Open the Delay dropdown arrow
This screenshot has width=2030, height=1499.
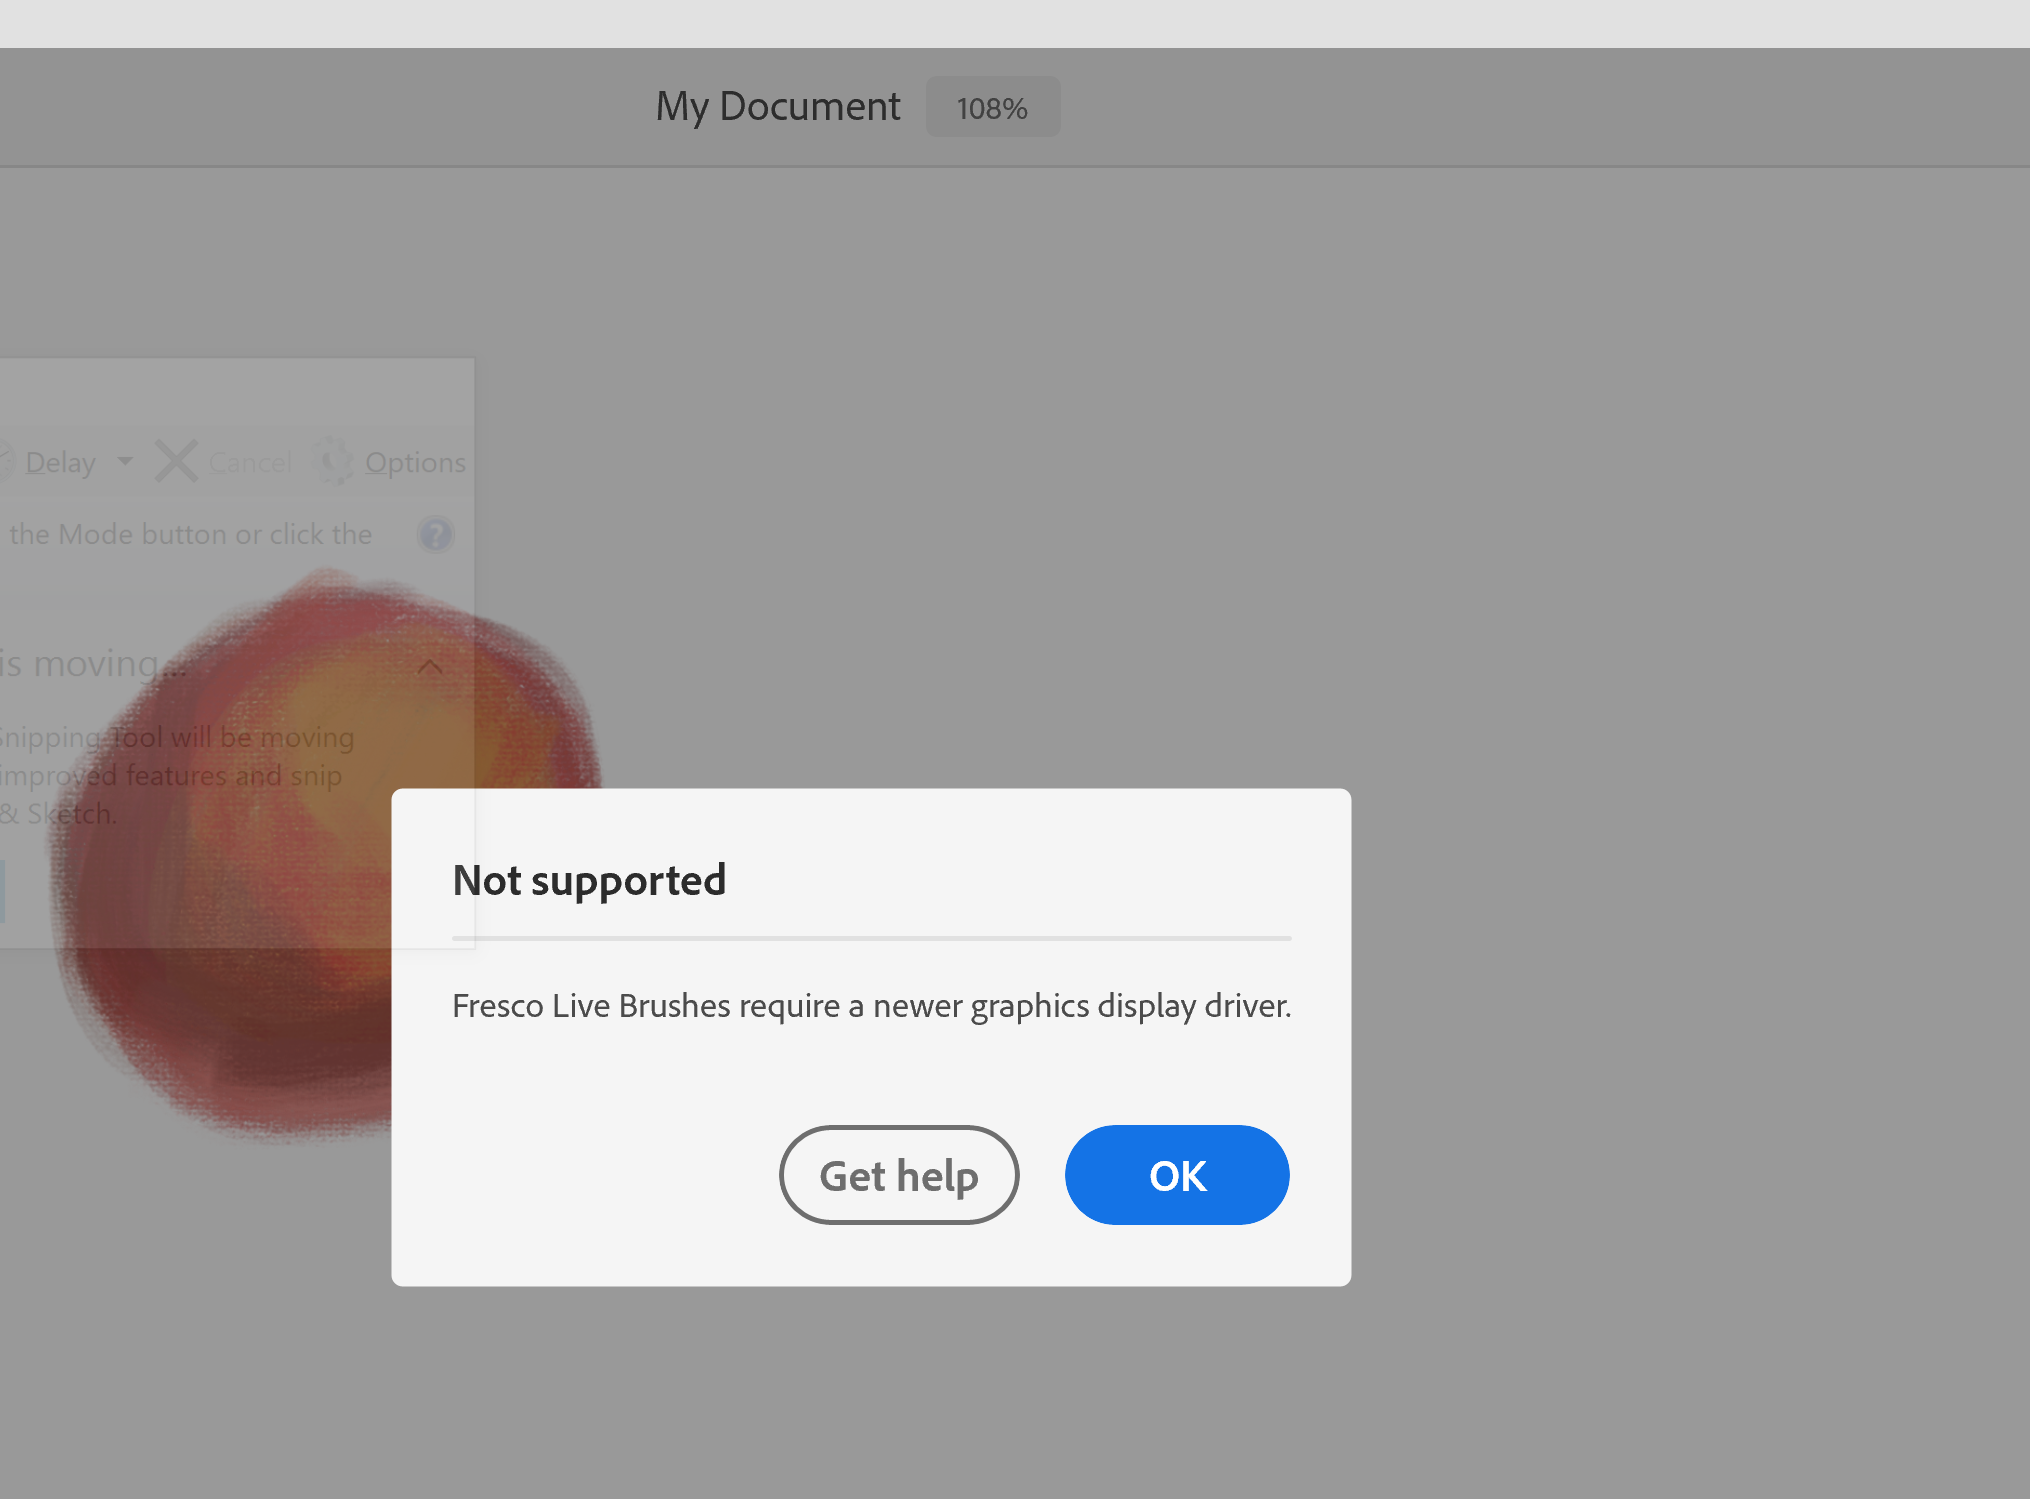tap(125, 461)
